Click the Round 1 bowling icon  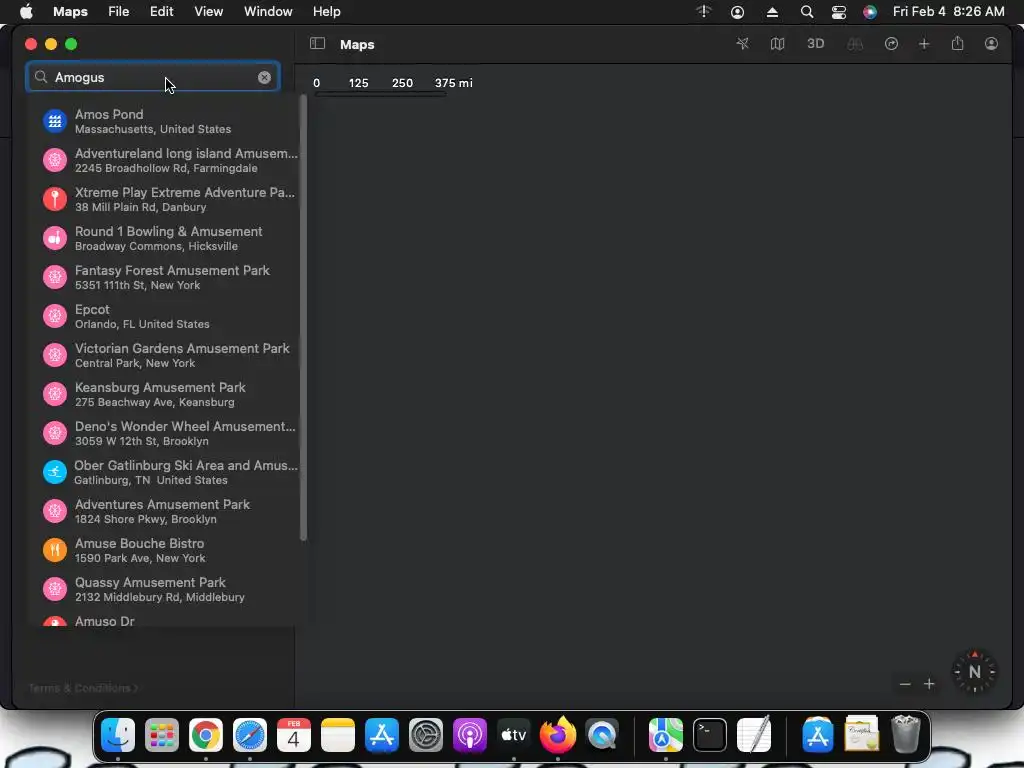point(55,238)
